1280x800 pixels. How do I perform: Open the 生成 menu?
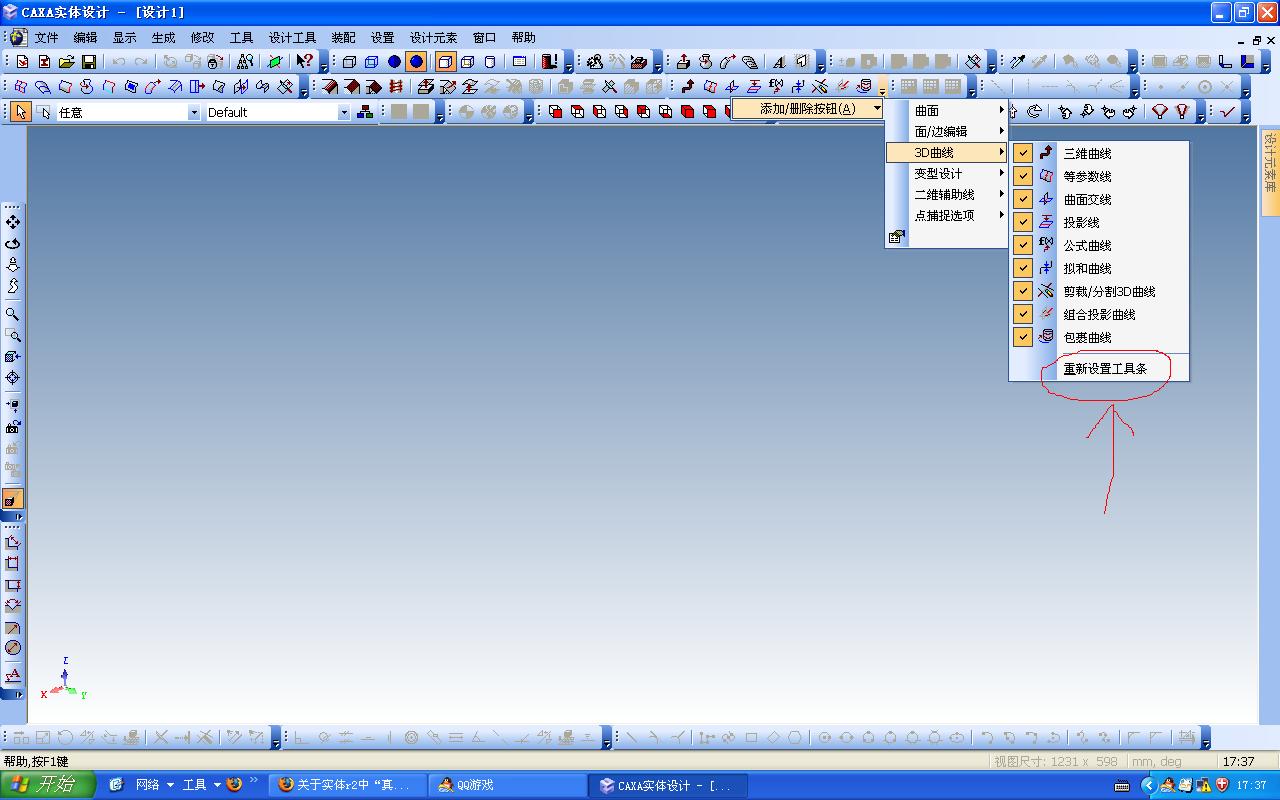click(164, 37)
